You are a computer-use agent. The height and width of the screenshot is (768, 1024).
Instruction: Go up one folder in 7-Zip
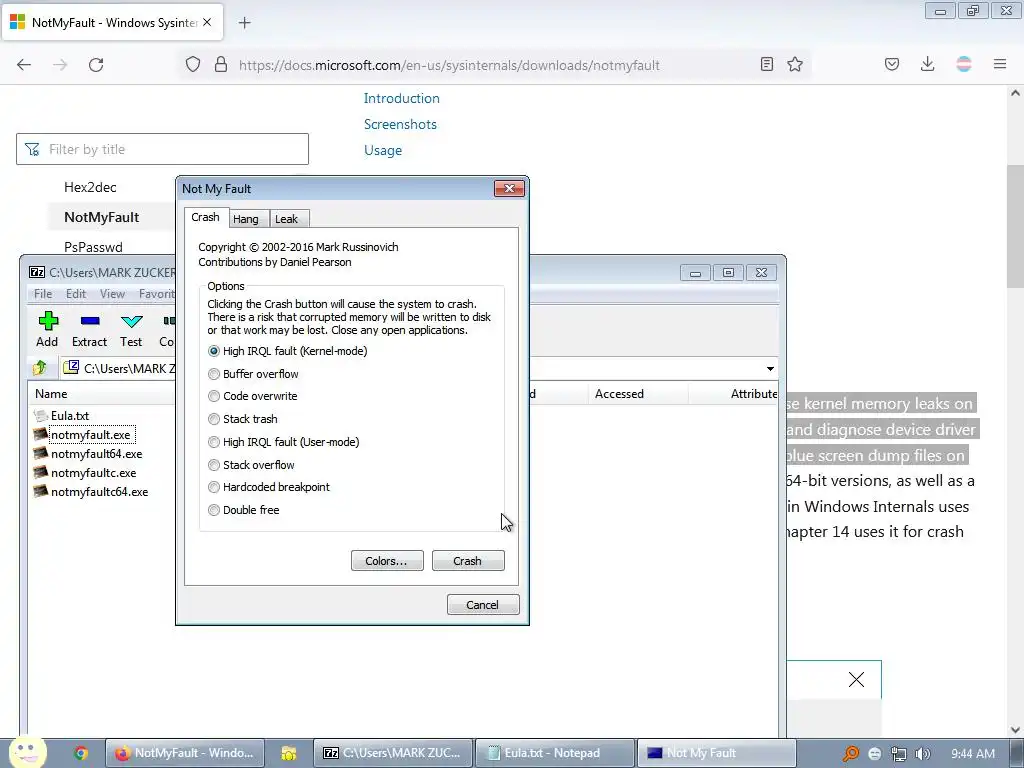[40, 368]
